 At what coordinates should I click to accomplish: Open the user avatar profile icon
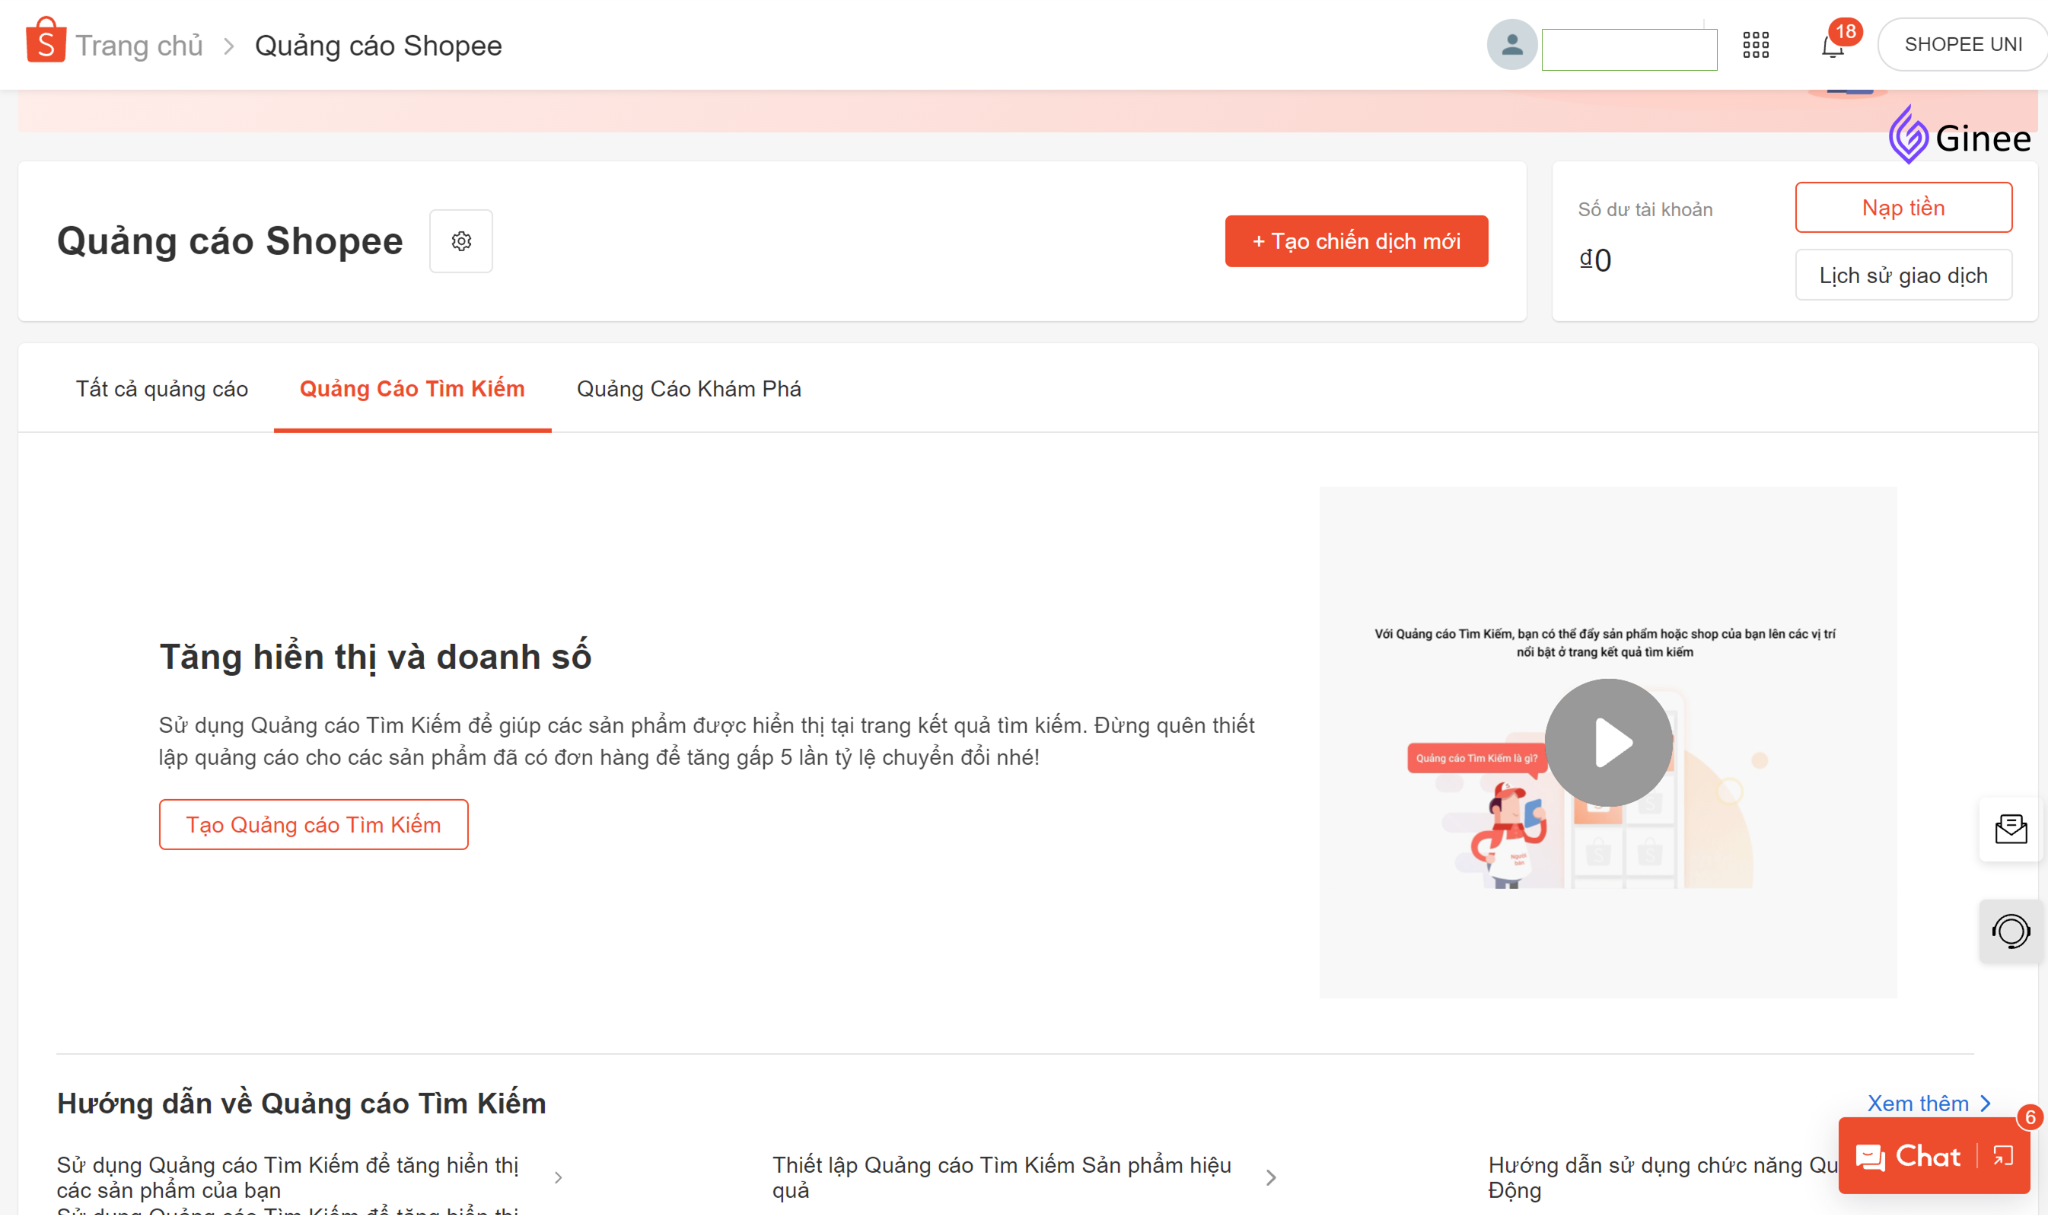coord(1512,45)
